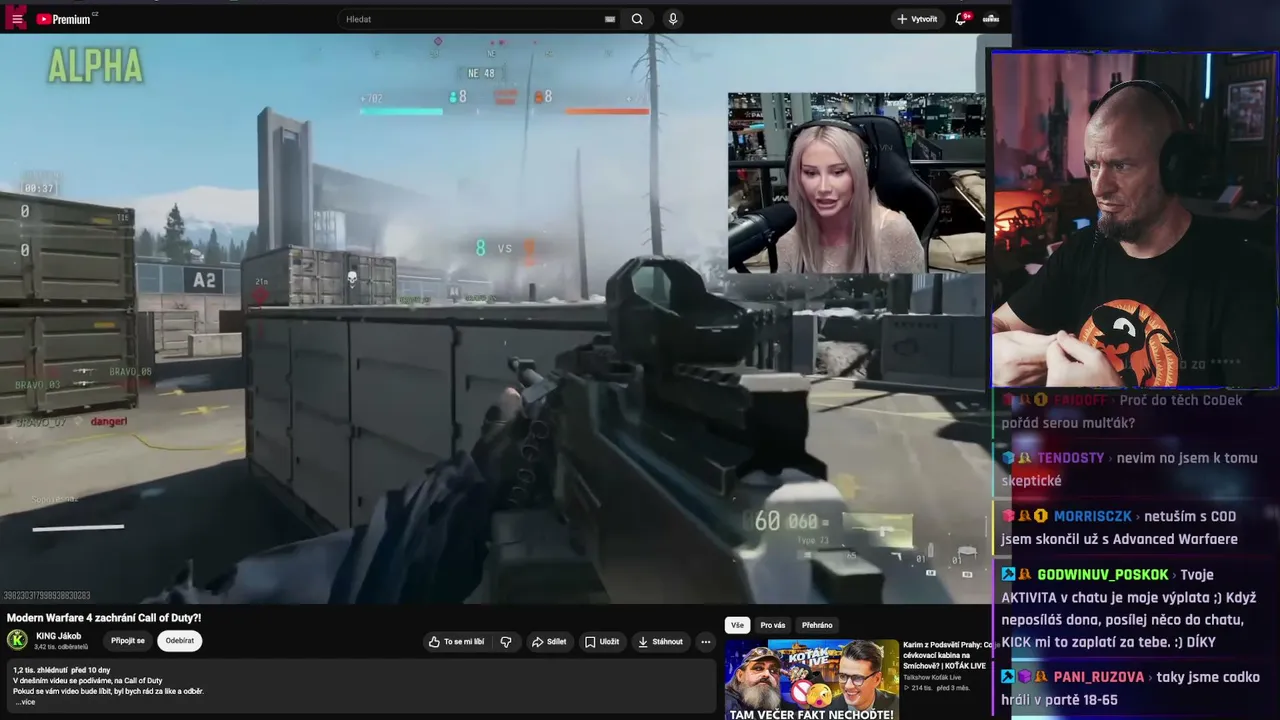Go to YouTube Premium home logo
Screen dimensions: 1280x720
pyautogui.click(x=66, y=19)
